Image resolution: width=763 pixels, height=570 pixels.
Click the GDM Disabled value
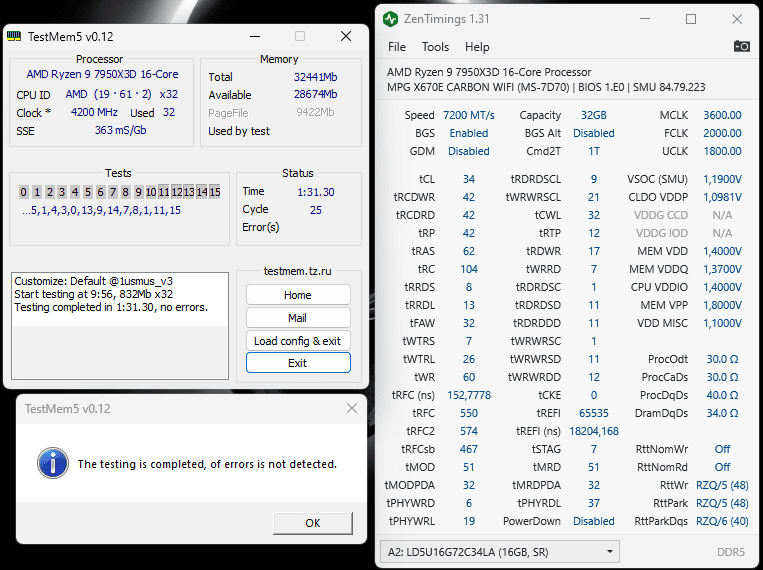tap(469, 151)
